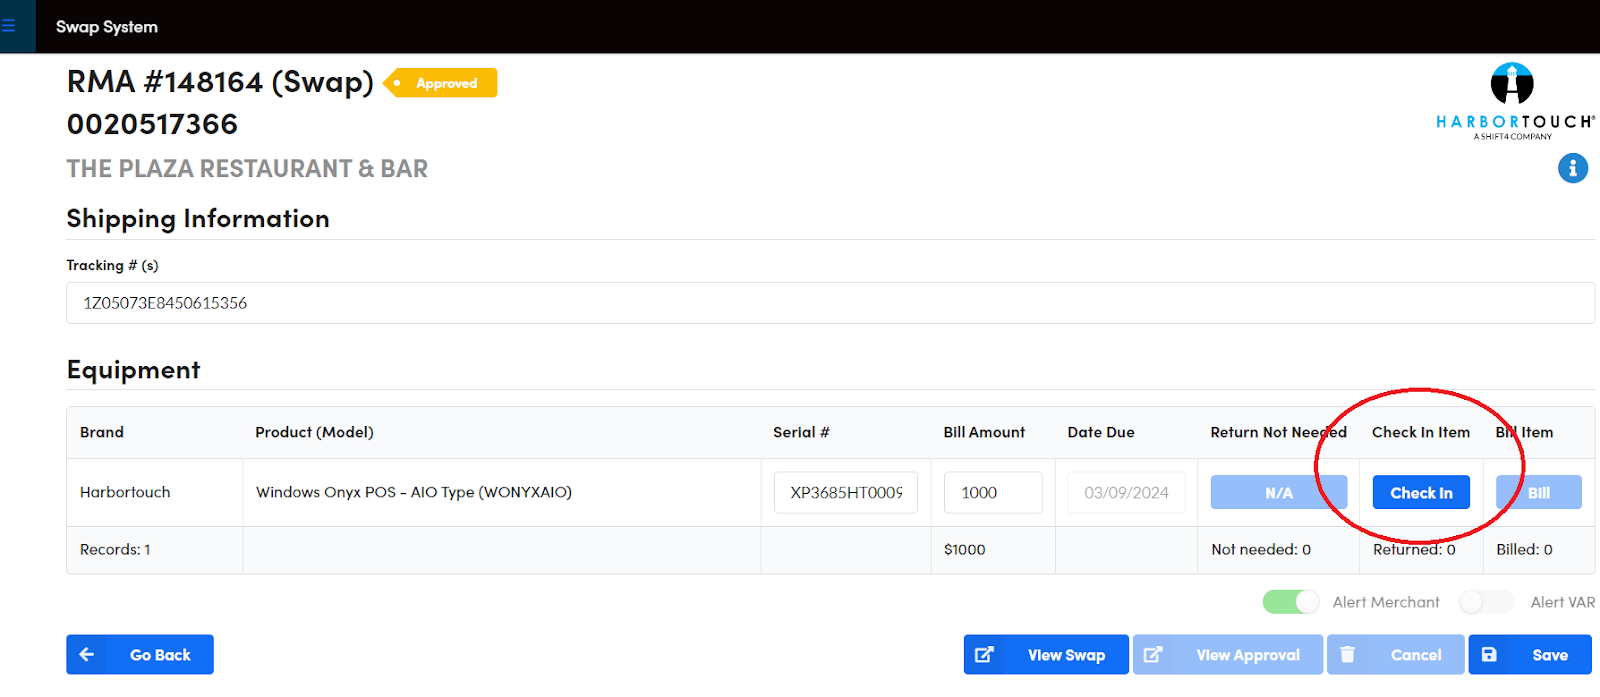1600x697 pixels.
Task: Click the external link icon on View Approval
Action: click(x=1153, y=655)
